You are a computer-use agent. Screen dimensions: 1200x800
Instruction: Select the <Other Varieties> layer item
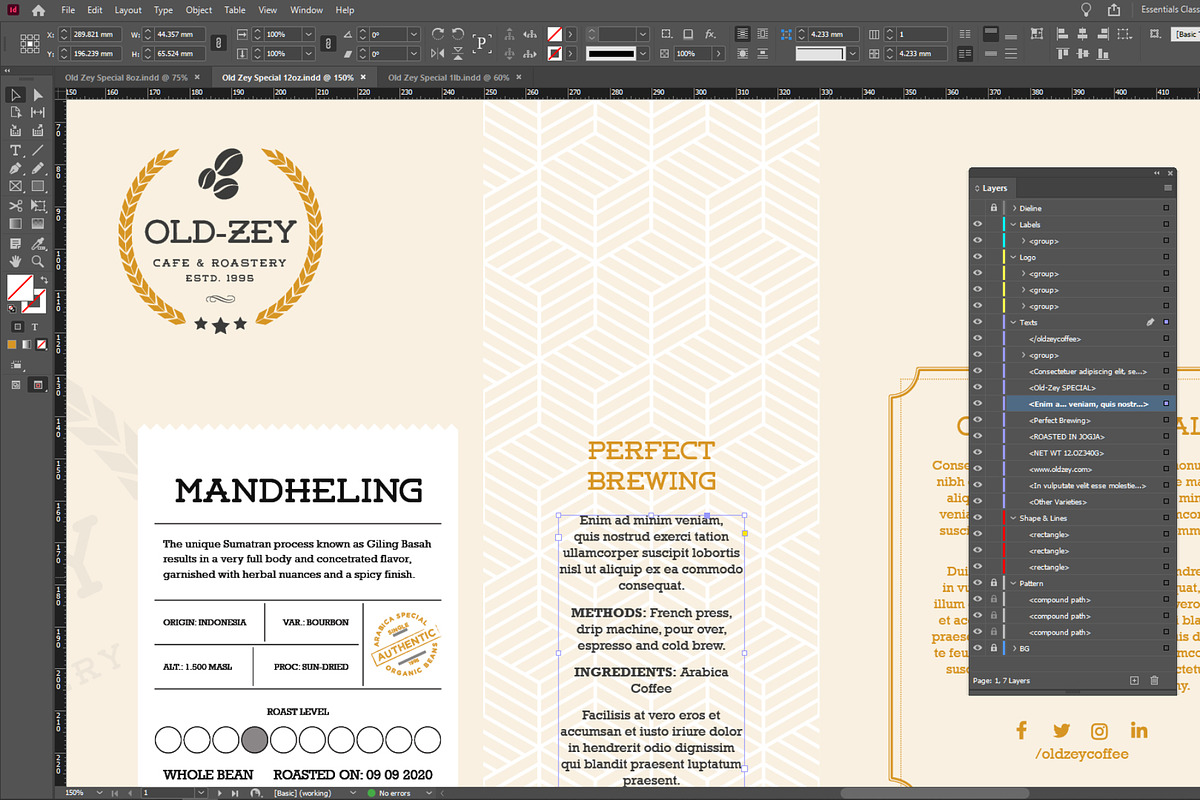(1060, 502)
